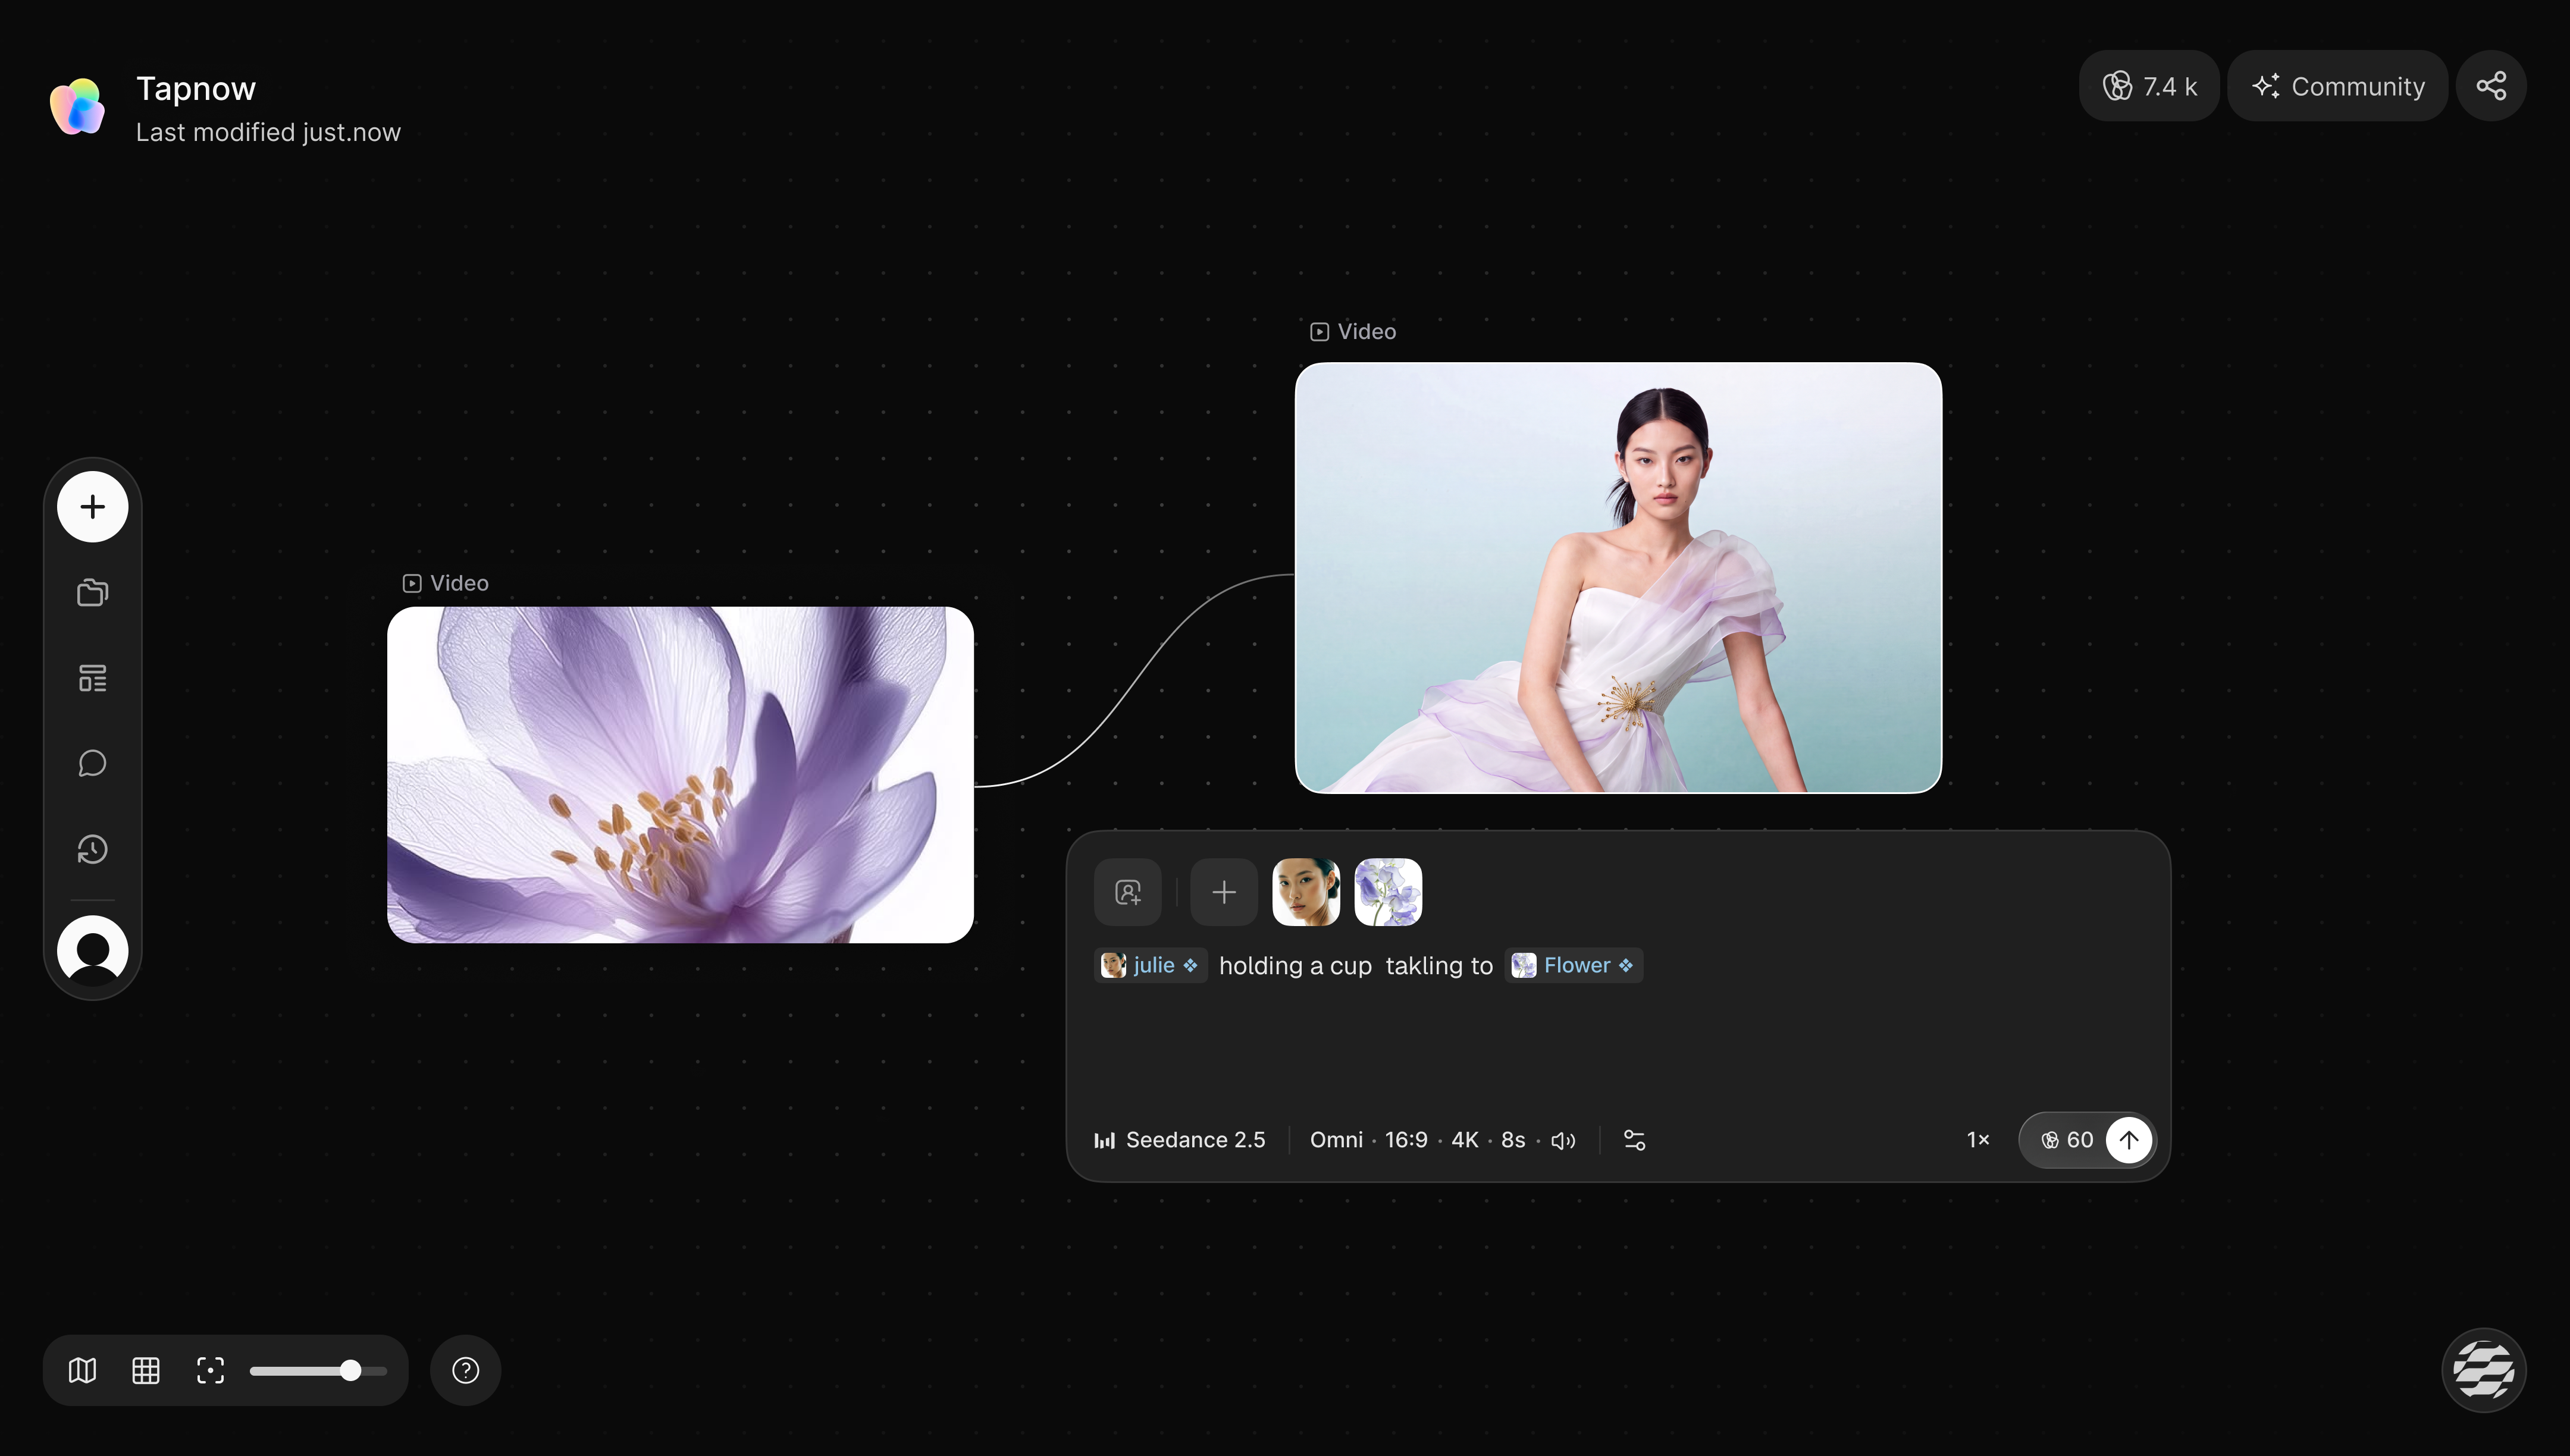Click the Flower reference tag in the prompt
The height and width of the screenshot is (1456, 2570).
tap(1574, 966)
